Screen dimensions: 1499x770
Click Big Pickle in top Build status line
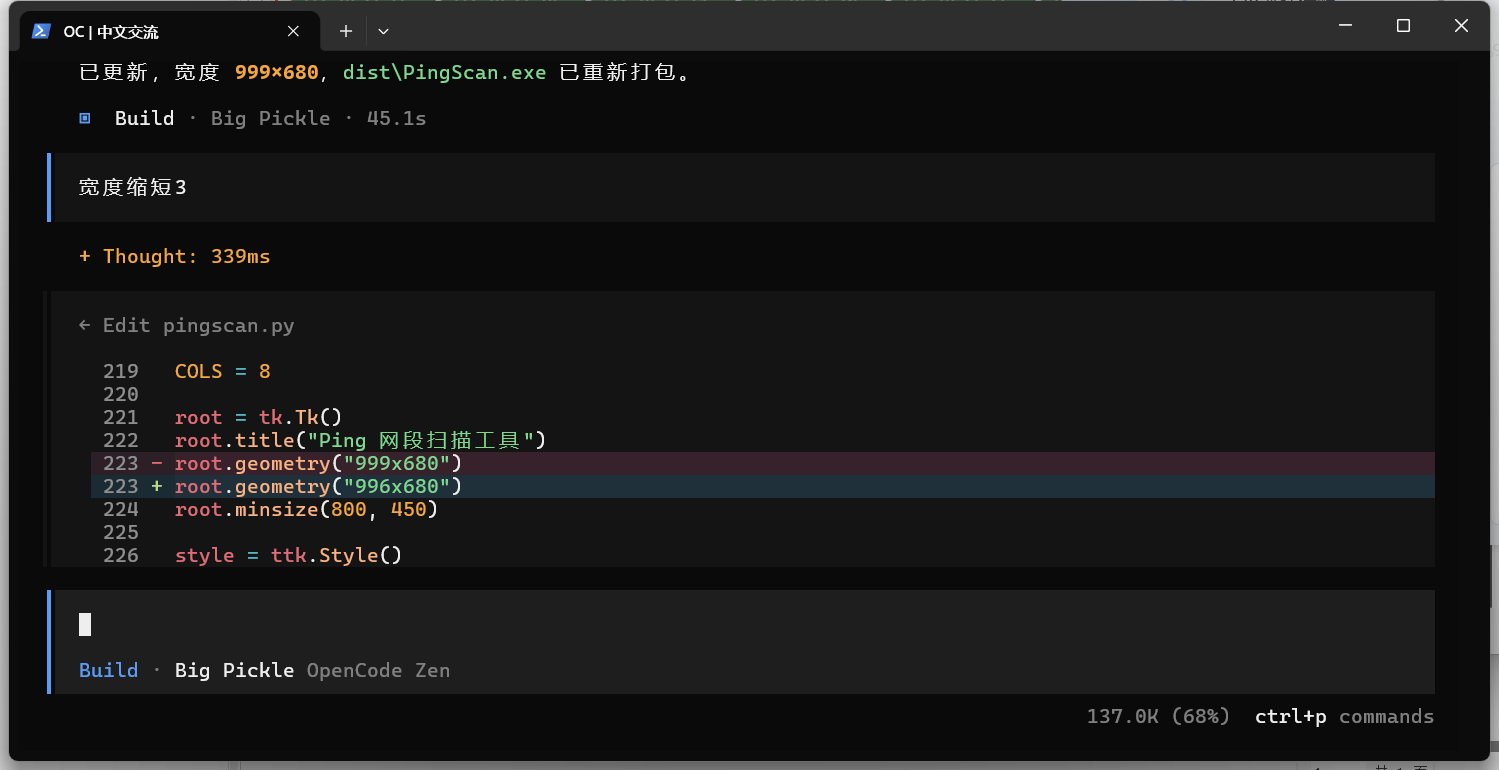(x=270, y=118)
